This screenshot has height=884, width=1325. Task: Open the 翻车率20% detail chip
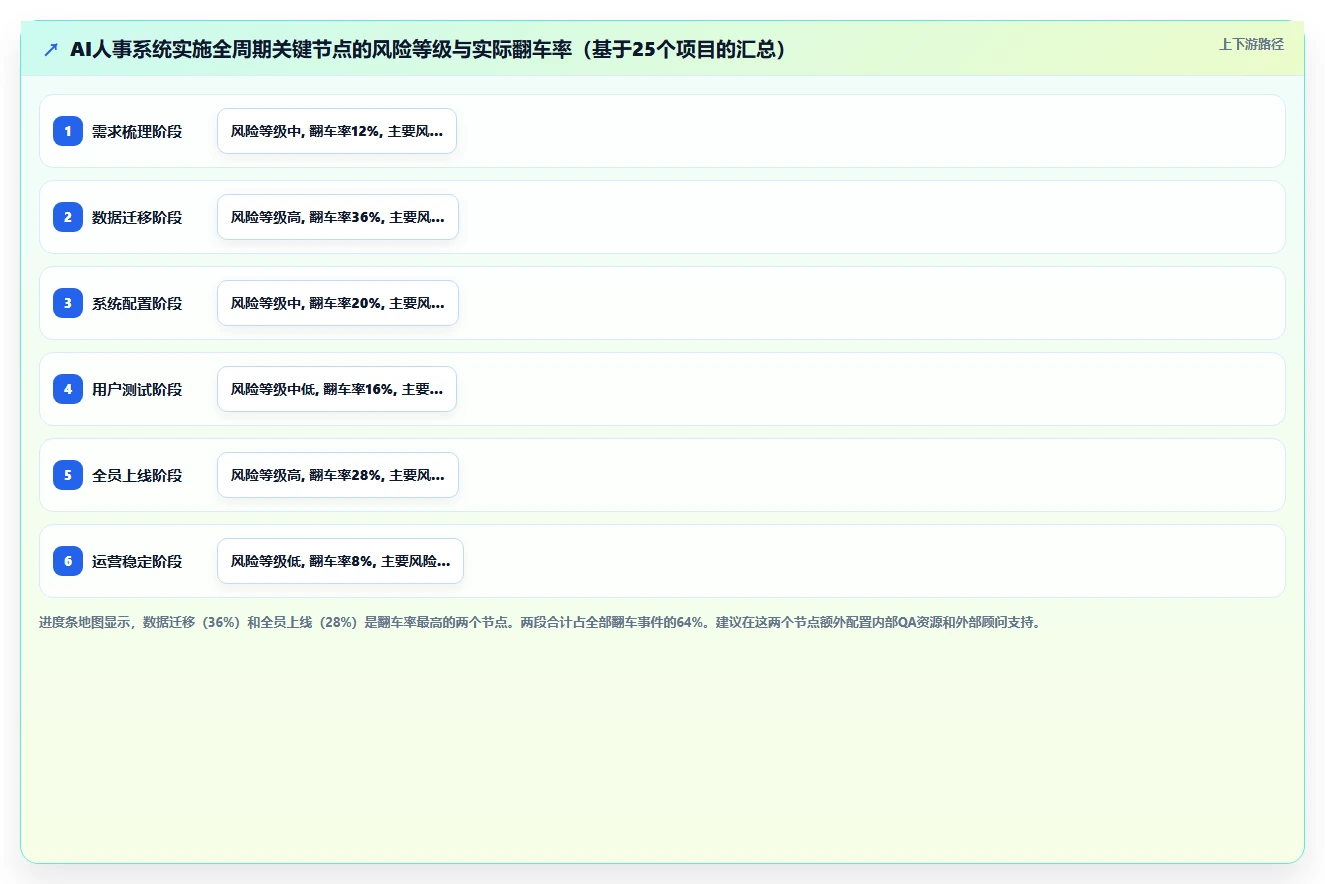338,303
